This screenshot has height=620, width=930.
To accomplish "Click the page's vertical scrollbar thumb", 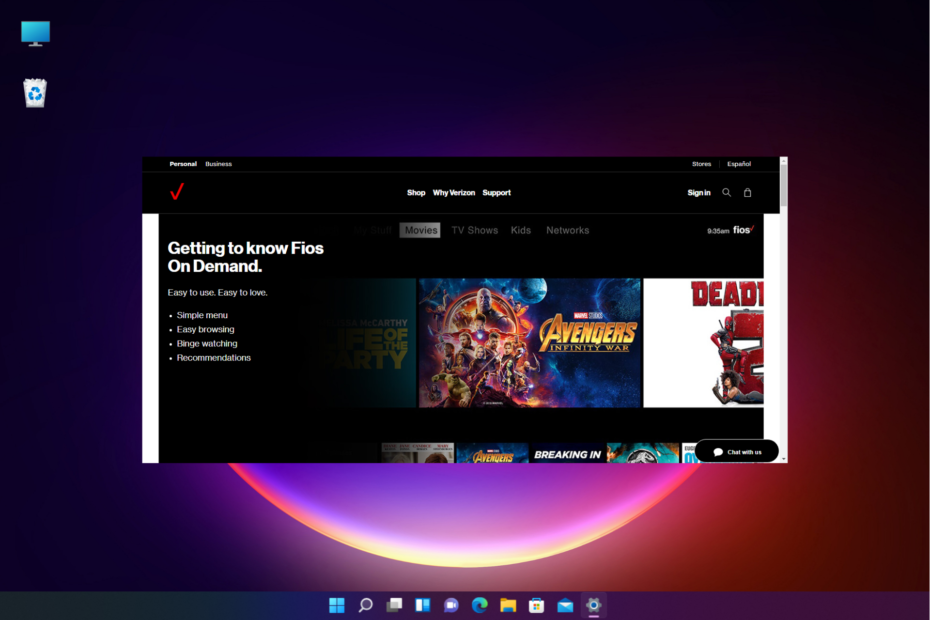I will pos(784,185).
